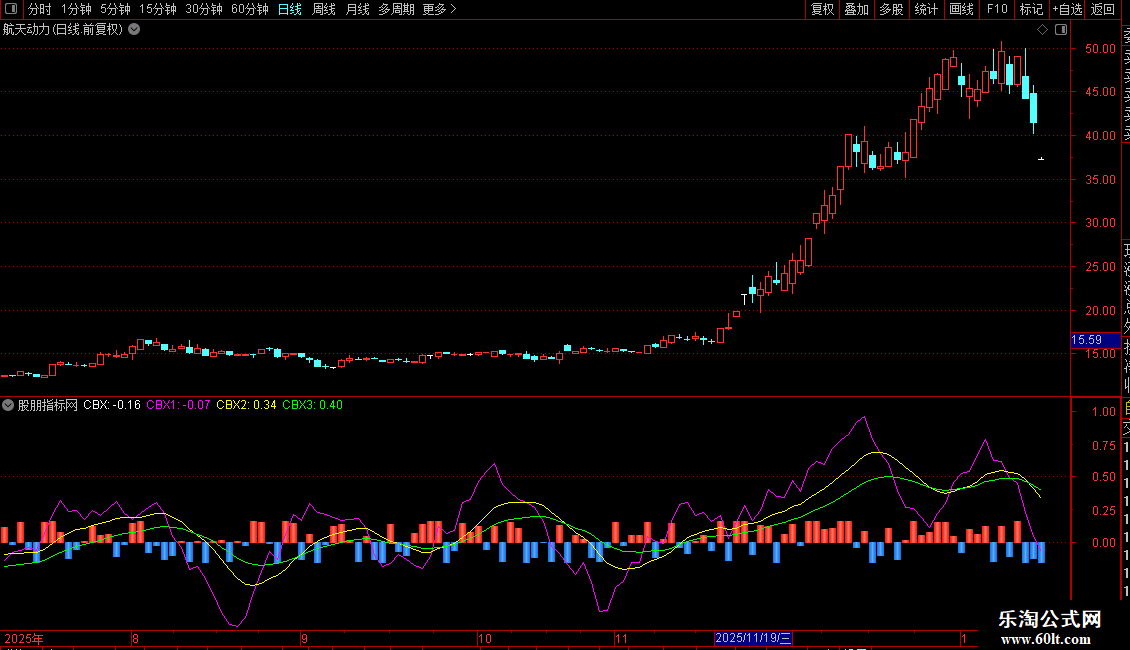Click the 50.00 price axis label

(x=1100, y=49)
